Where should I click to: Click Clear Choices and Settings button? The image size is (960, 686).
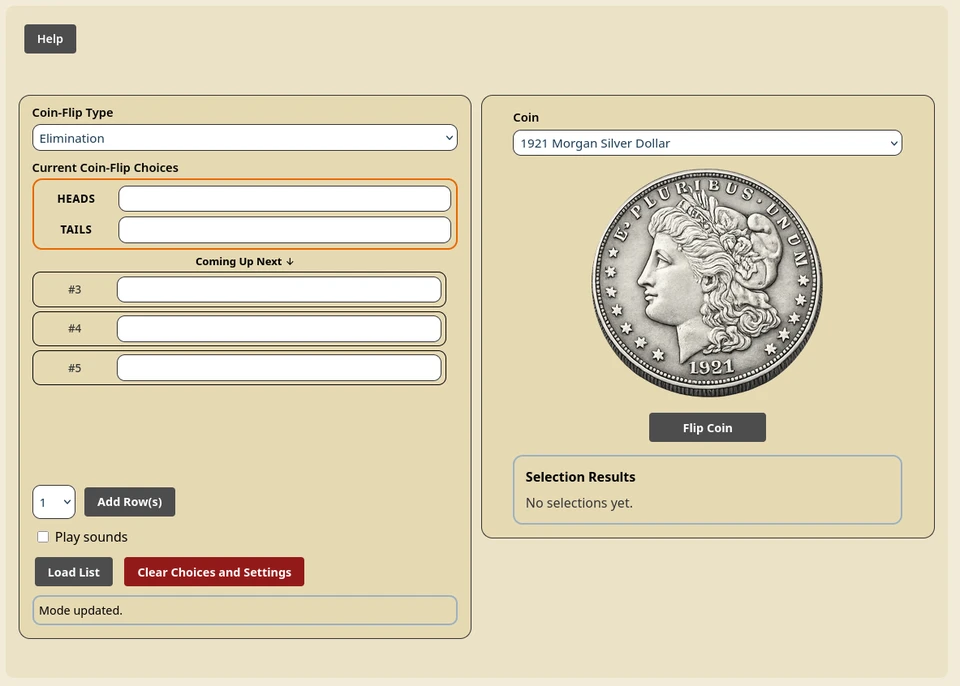214,571
